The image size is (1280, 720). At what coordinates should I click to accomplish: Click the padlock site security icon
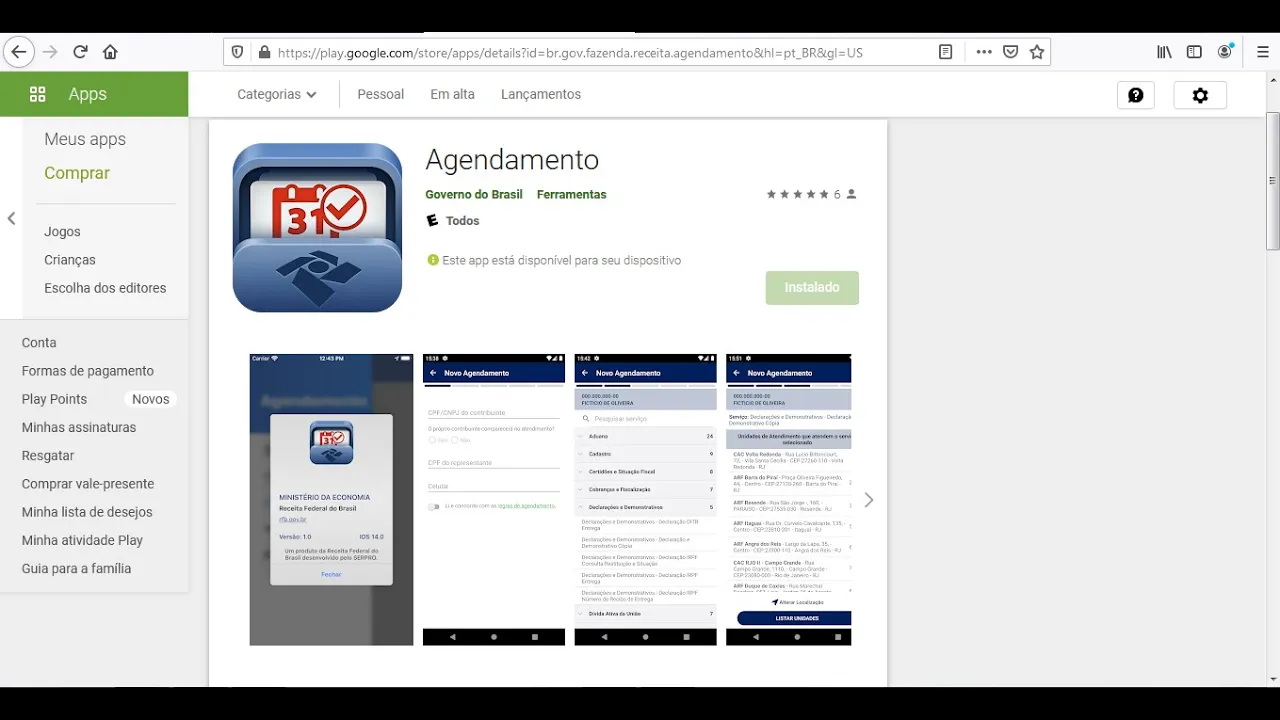pyautogui.click(x=264, y=52)
